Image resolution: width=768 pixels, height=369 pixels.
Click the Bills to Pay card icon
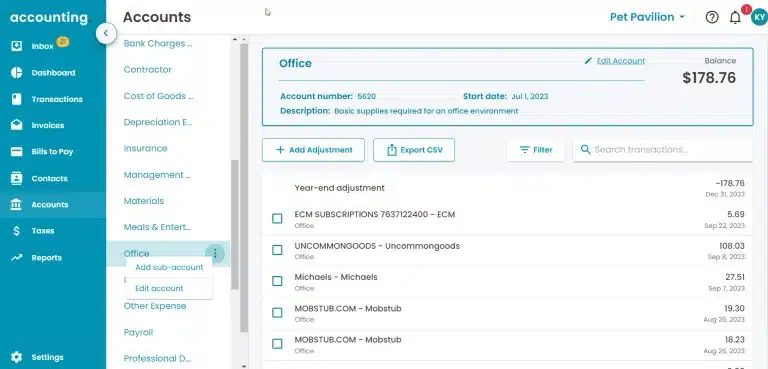click(x=16, y=151)
